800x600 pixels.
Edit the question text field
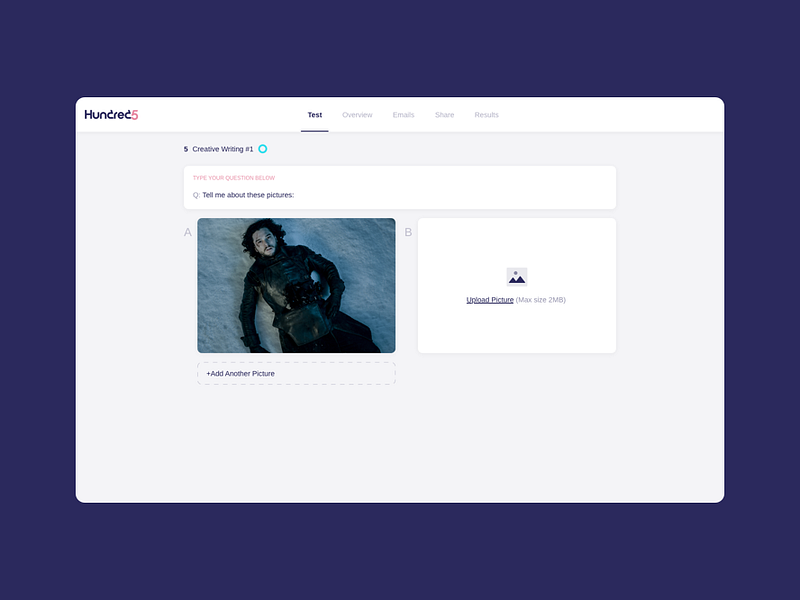[399, 195]
